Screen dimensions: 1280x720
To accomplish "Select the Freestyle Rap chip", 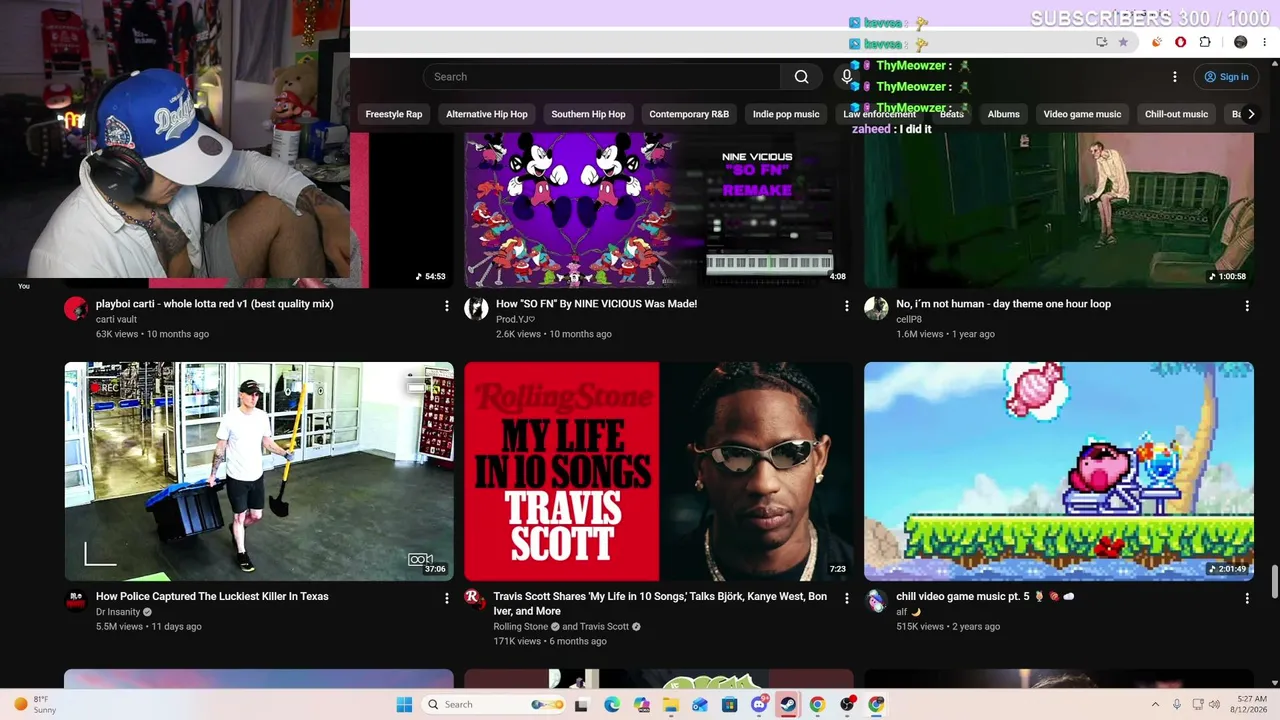I will pyautogui.click(x=394, y=114).
